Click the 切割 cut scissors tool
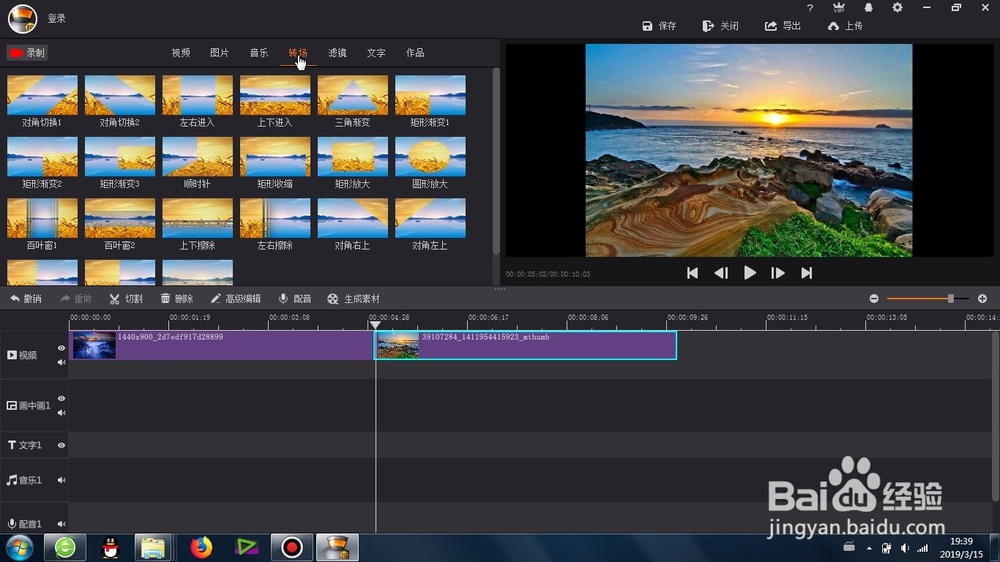 point(126,299)
